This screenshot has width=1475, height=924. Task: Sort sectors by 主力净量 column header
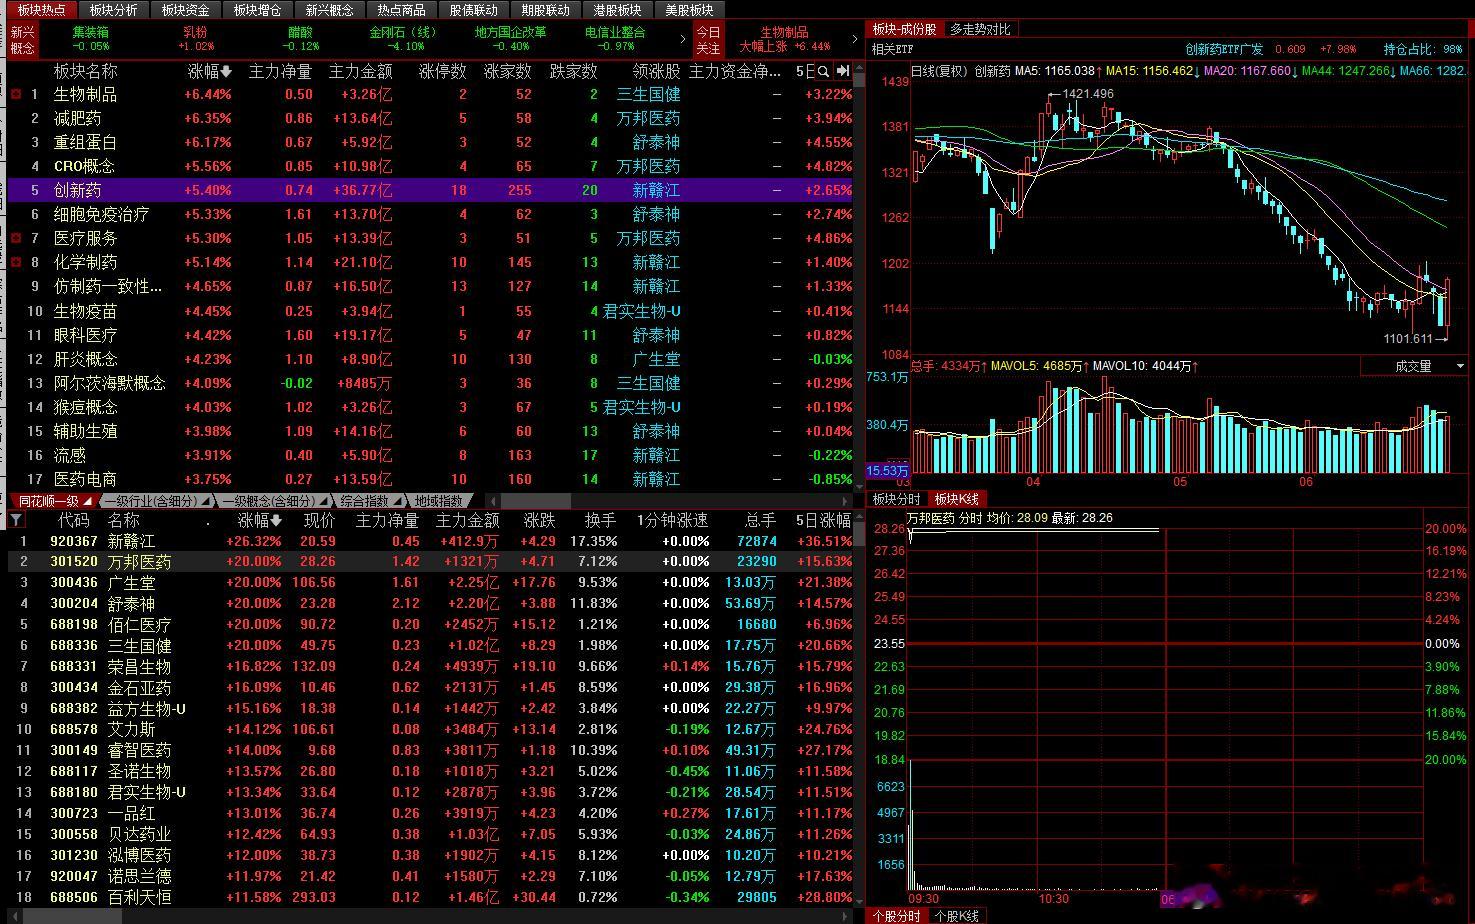(280, 72)
